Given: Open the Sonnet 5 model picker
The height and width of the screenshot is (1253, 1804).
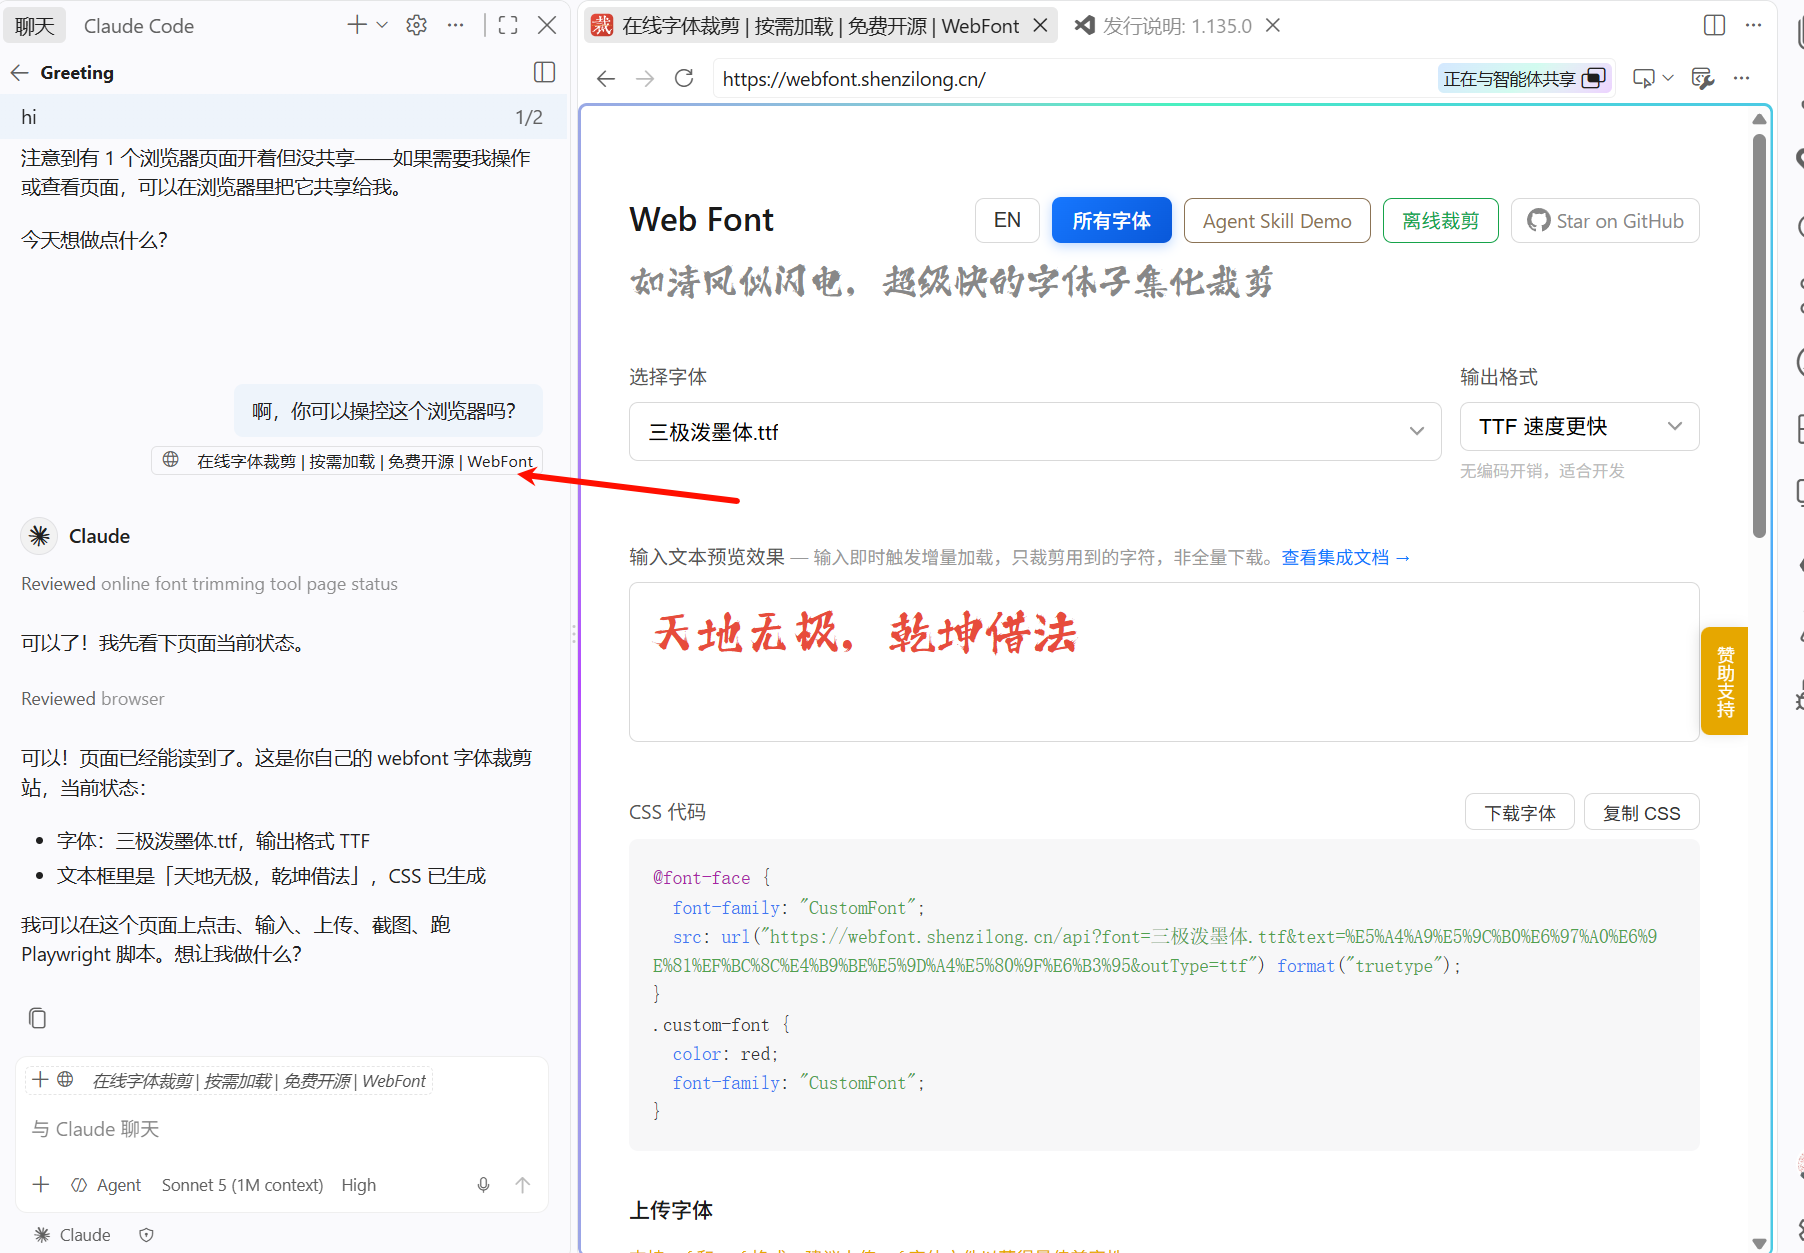Looking at the screenshot, I should click(x=242, y=1184).
